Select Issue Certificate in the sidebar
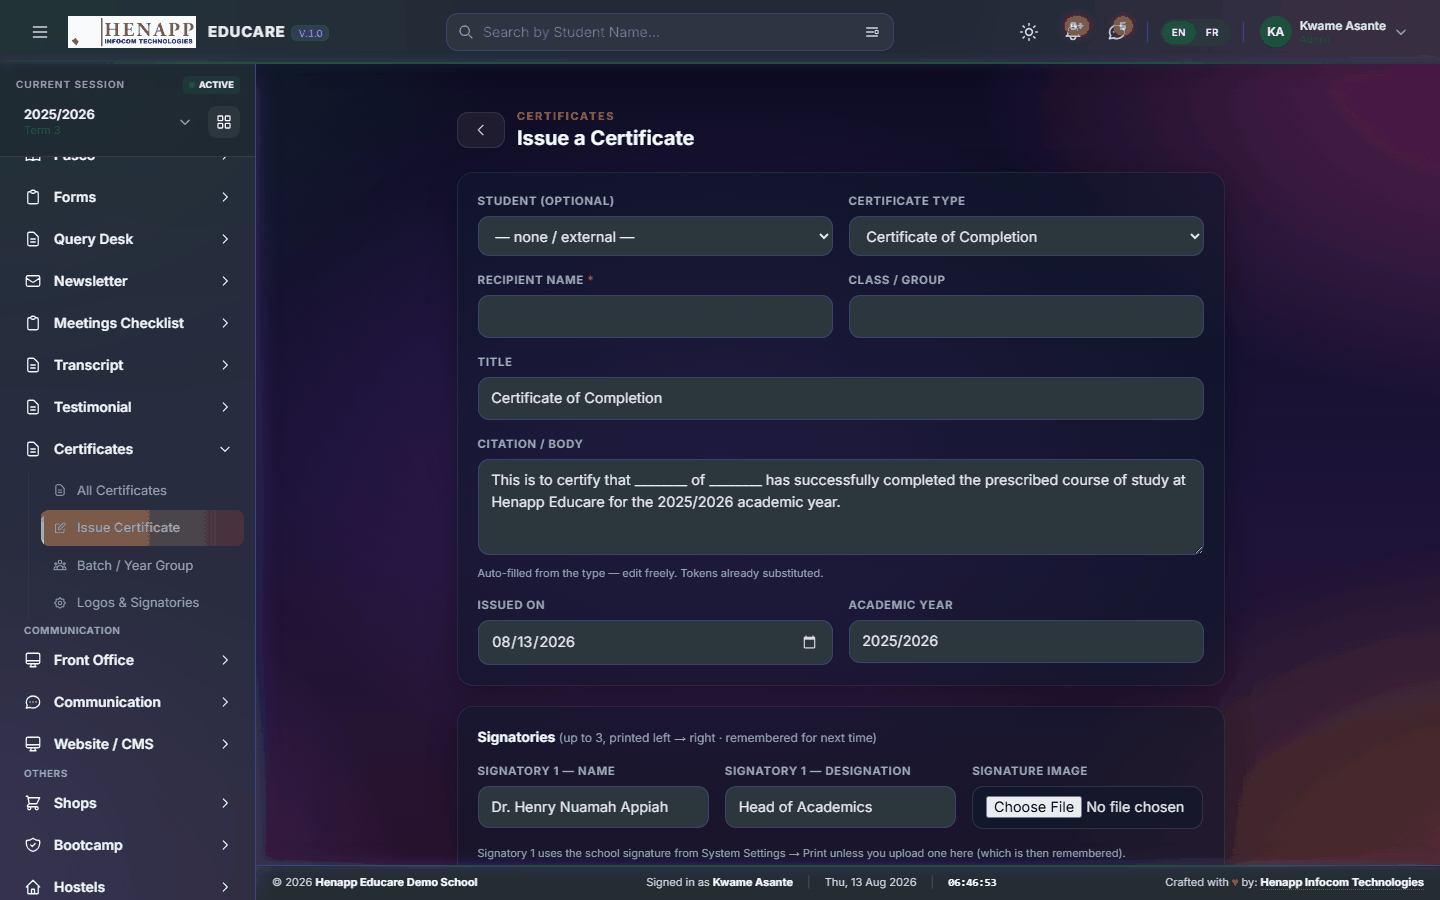This screenshot has height=900, width=1440. [x=142, y=528]
